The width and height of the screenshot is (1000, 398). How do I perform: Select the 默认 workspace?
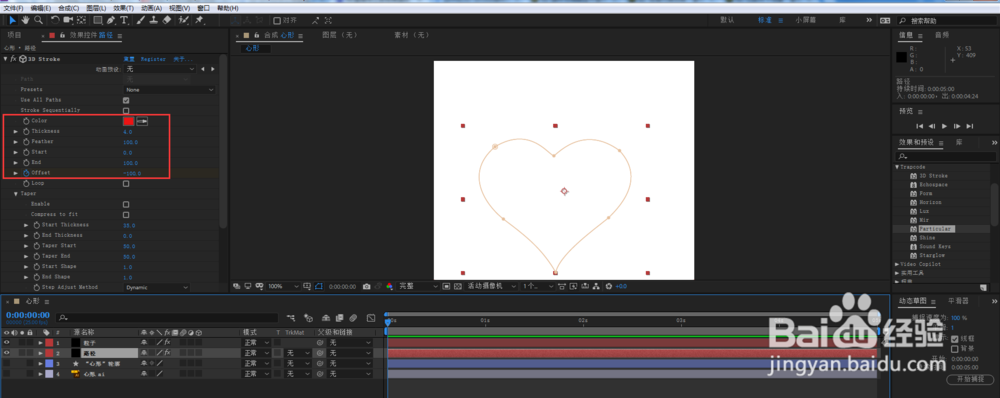(727, 20)
